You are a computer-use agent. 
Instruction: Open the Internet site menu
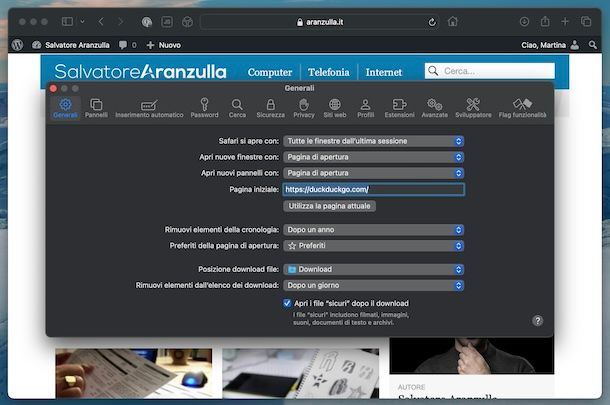pyautogui.click(x=384, y=72)
